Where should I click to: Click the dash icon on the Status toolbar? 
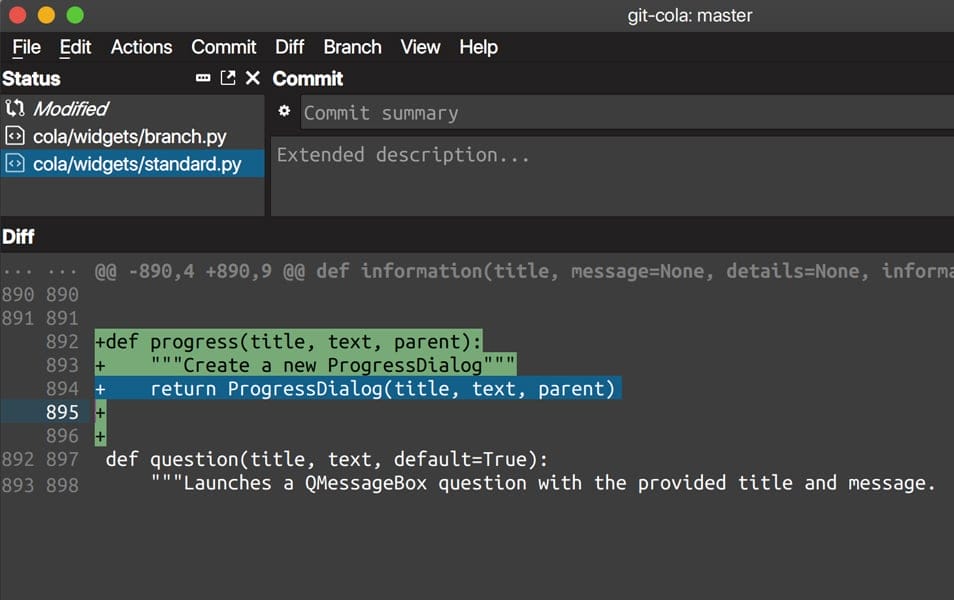click(x=201, y=78)
